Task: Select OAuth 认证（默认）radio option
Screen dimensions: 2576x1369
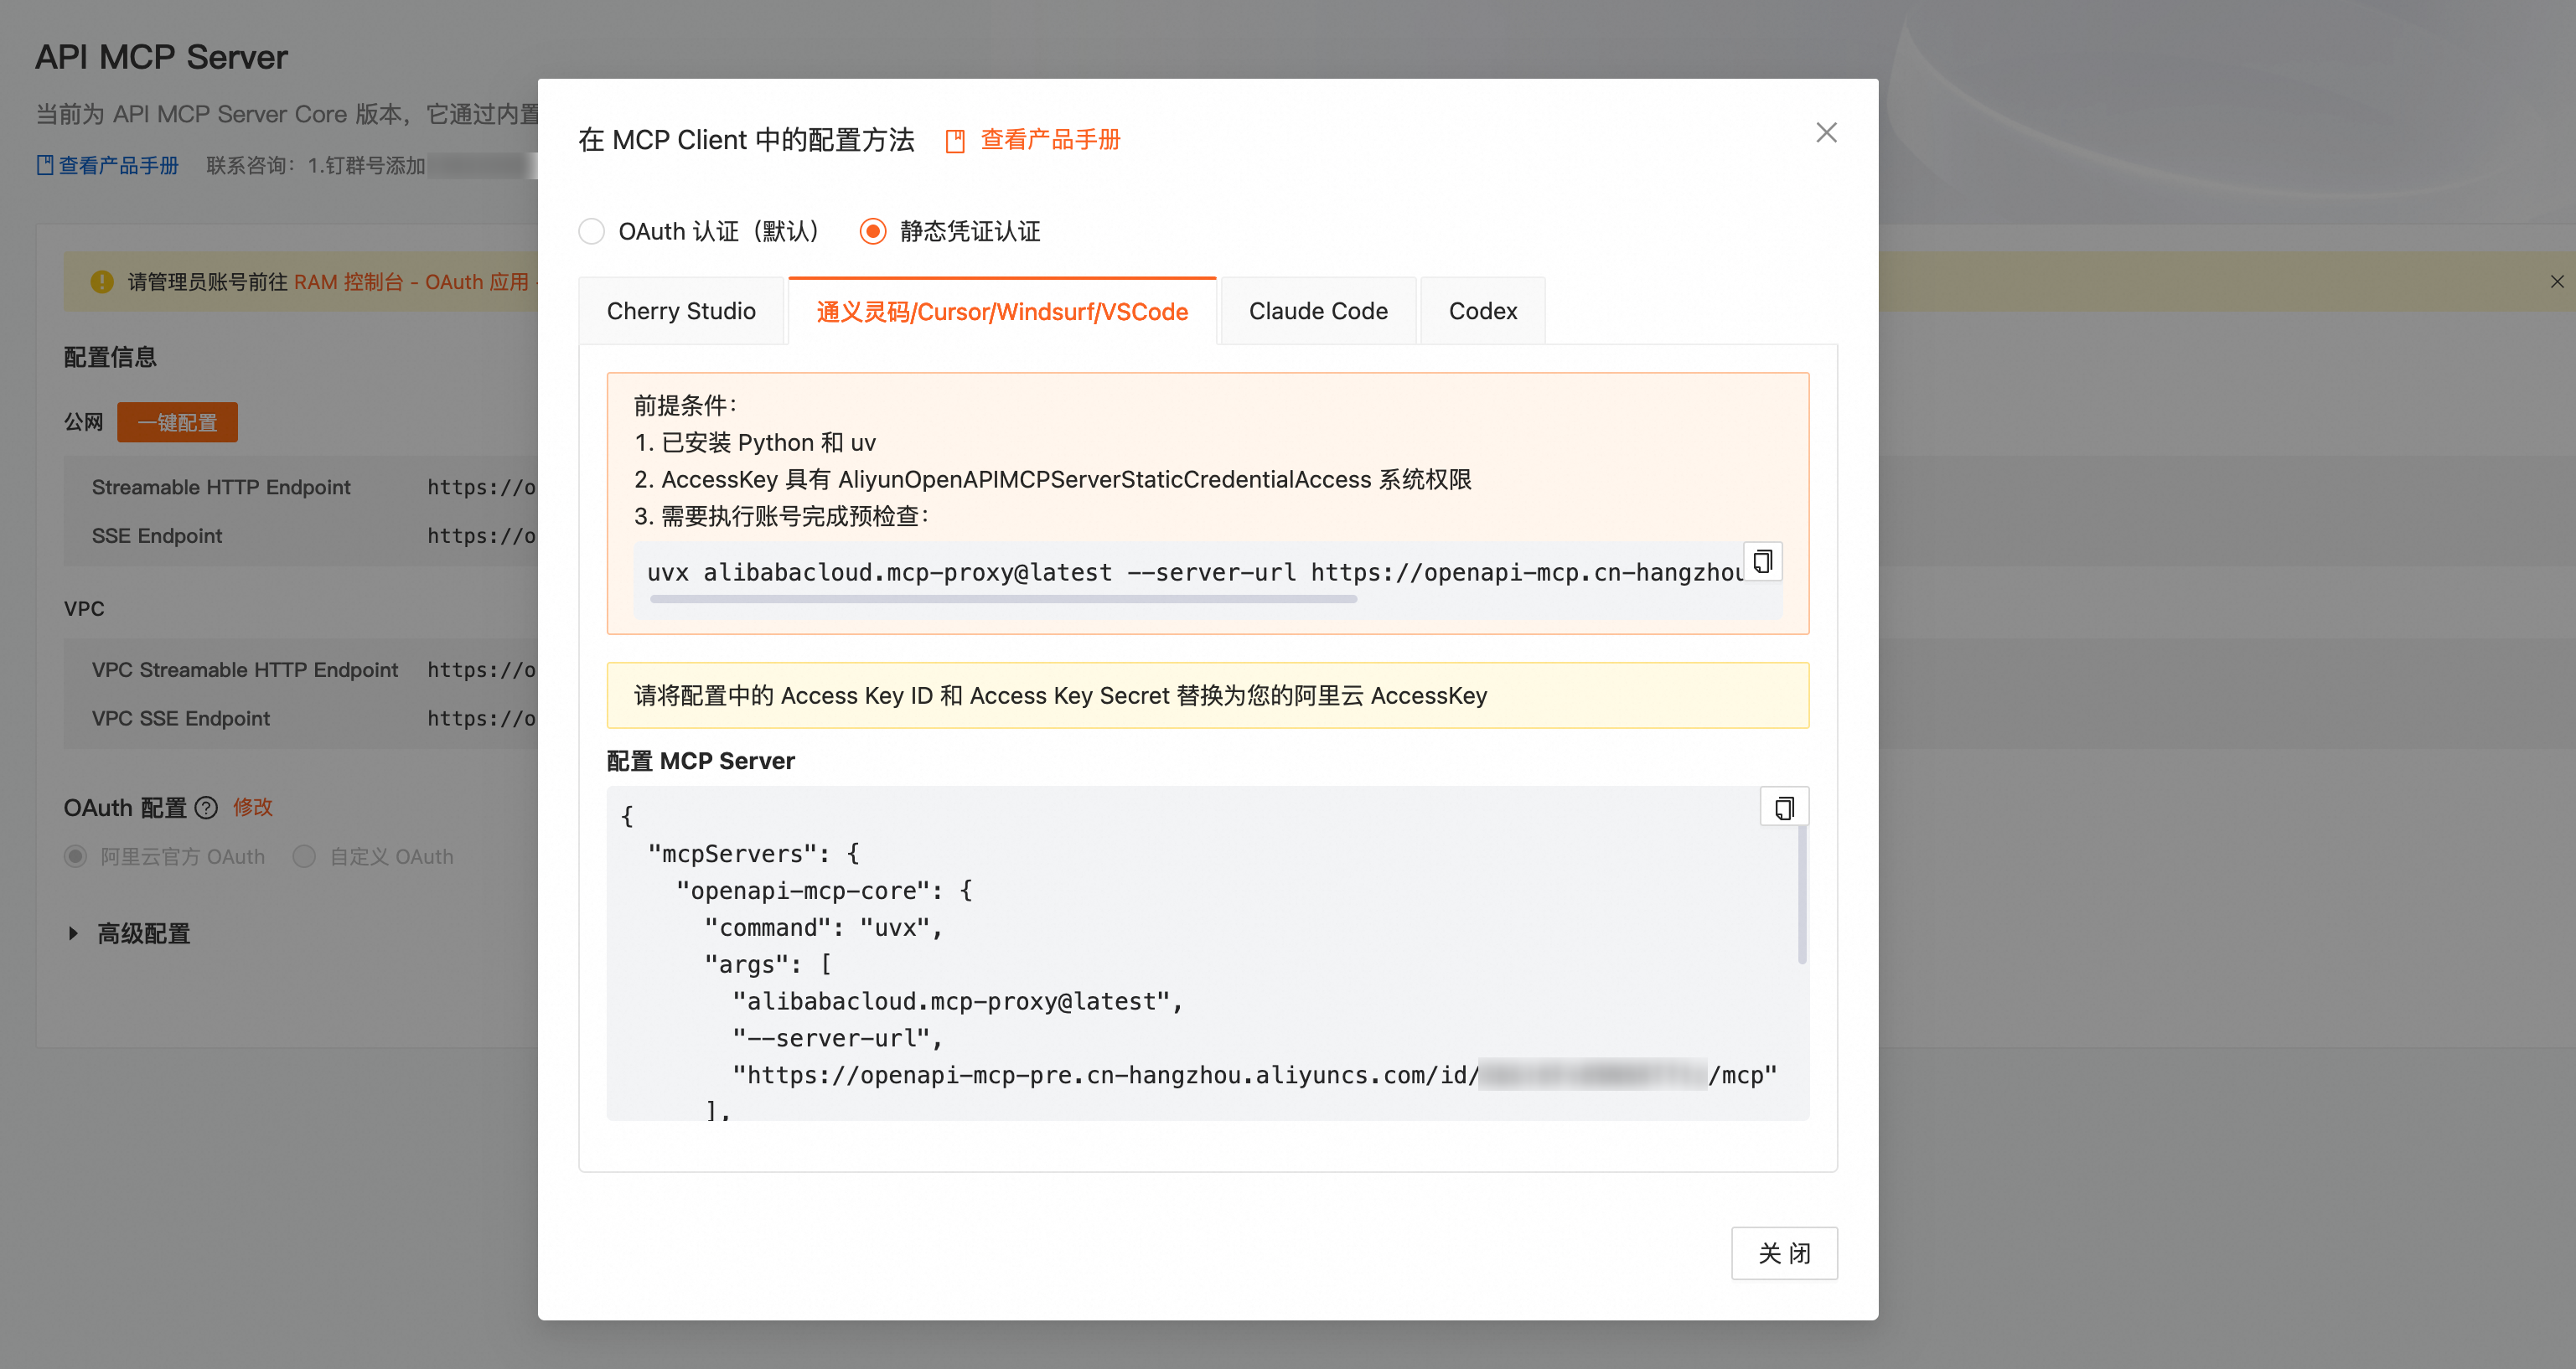Action: pyautogui.click(x=592, y=232)
